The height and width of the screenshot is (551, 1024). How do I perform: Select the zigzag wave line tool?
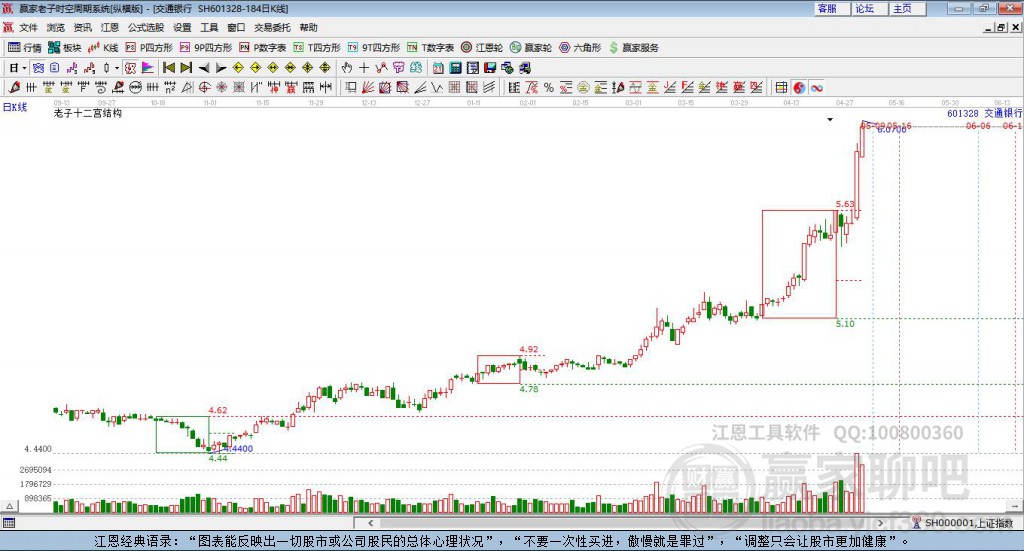click(x=437, y=87)
